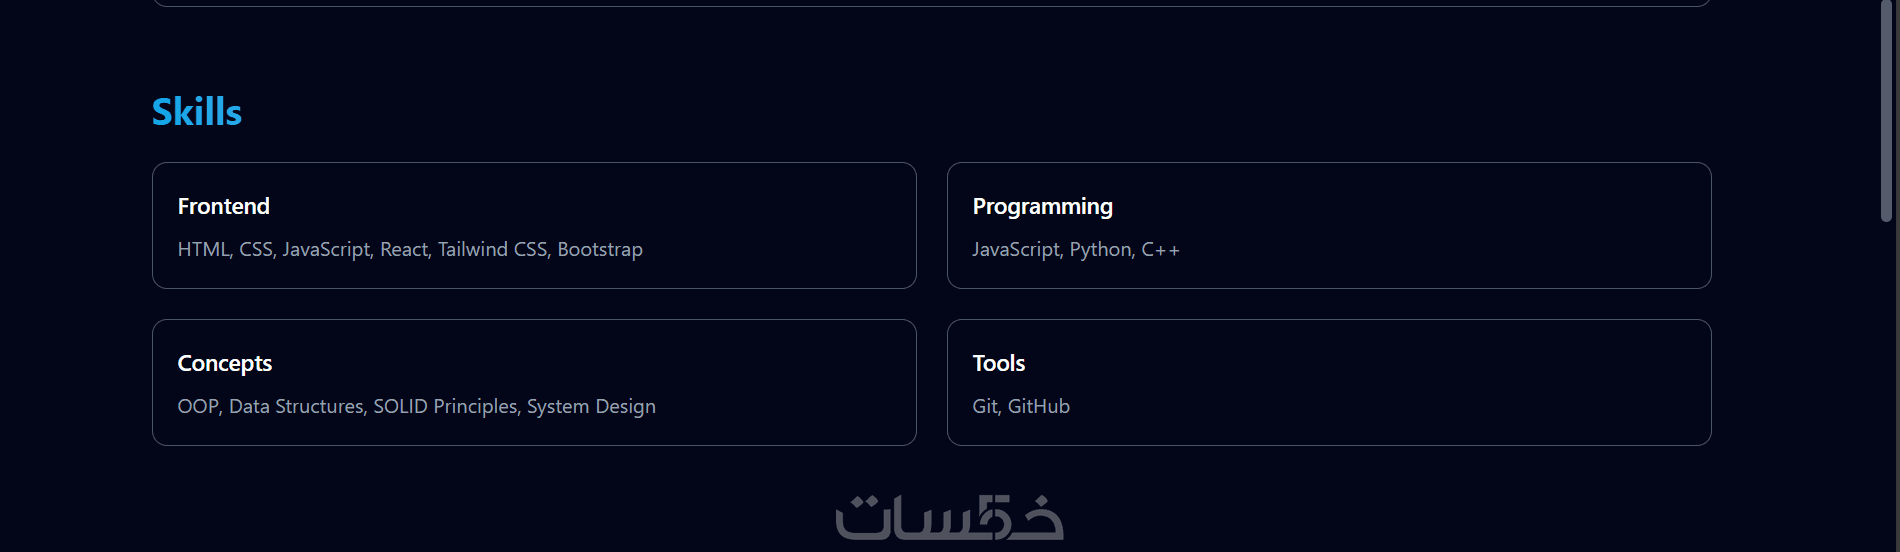Click the blue Skills section heading

point(197,112)
